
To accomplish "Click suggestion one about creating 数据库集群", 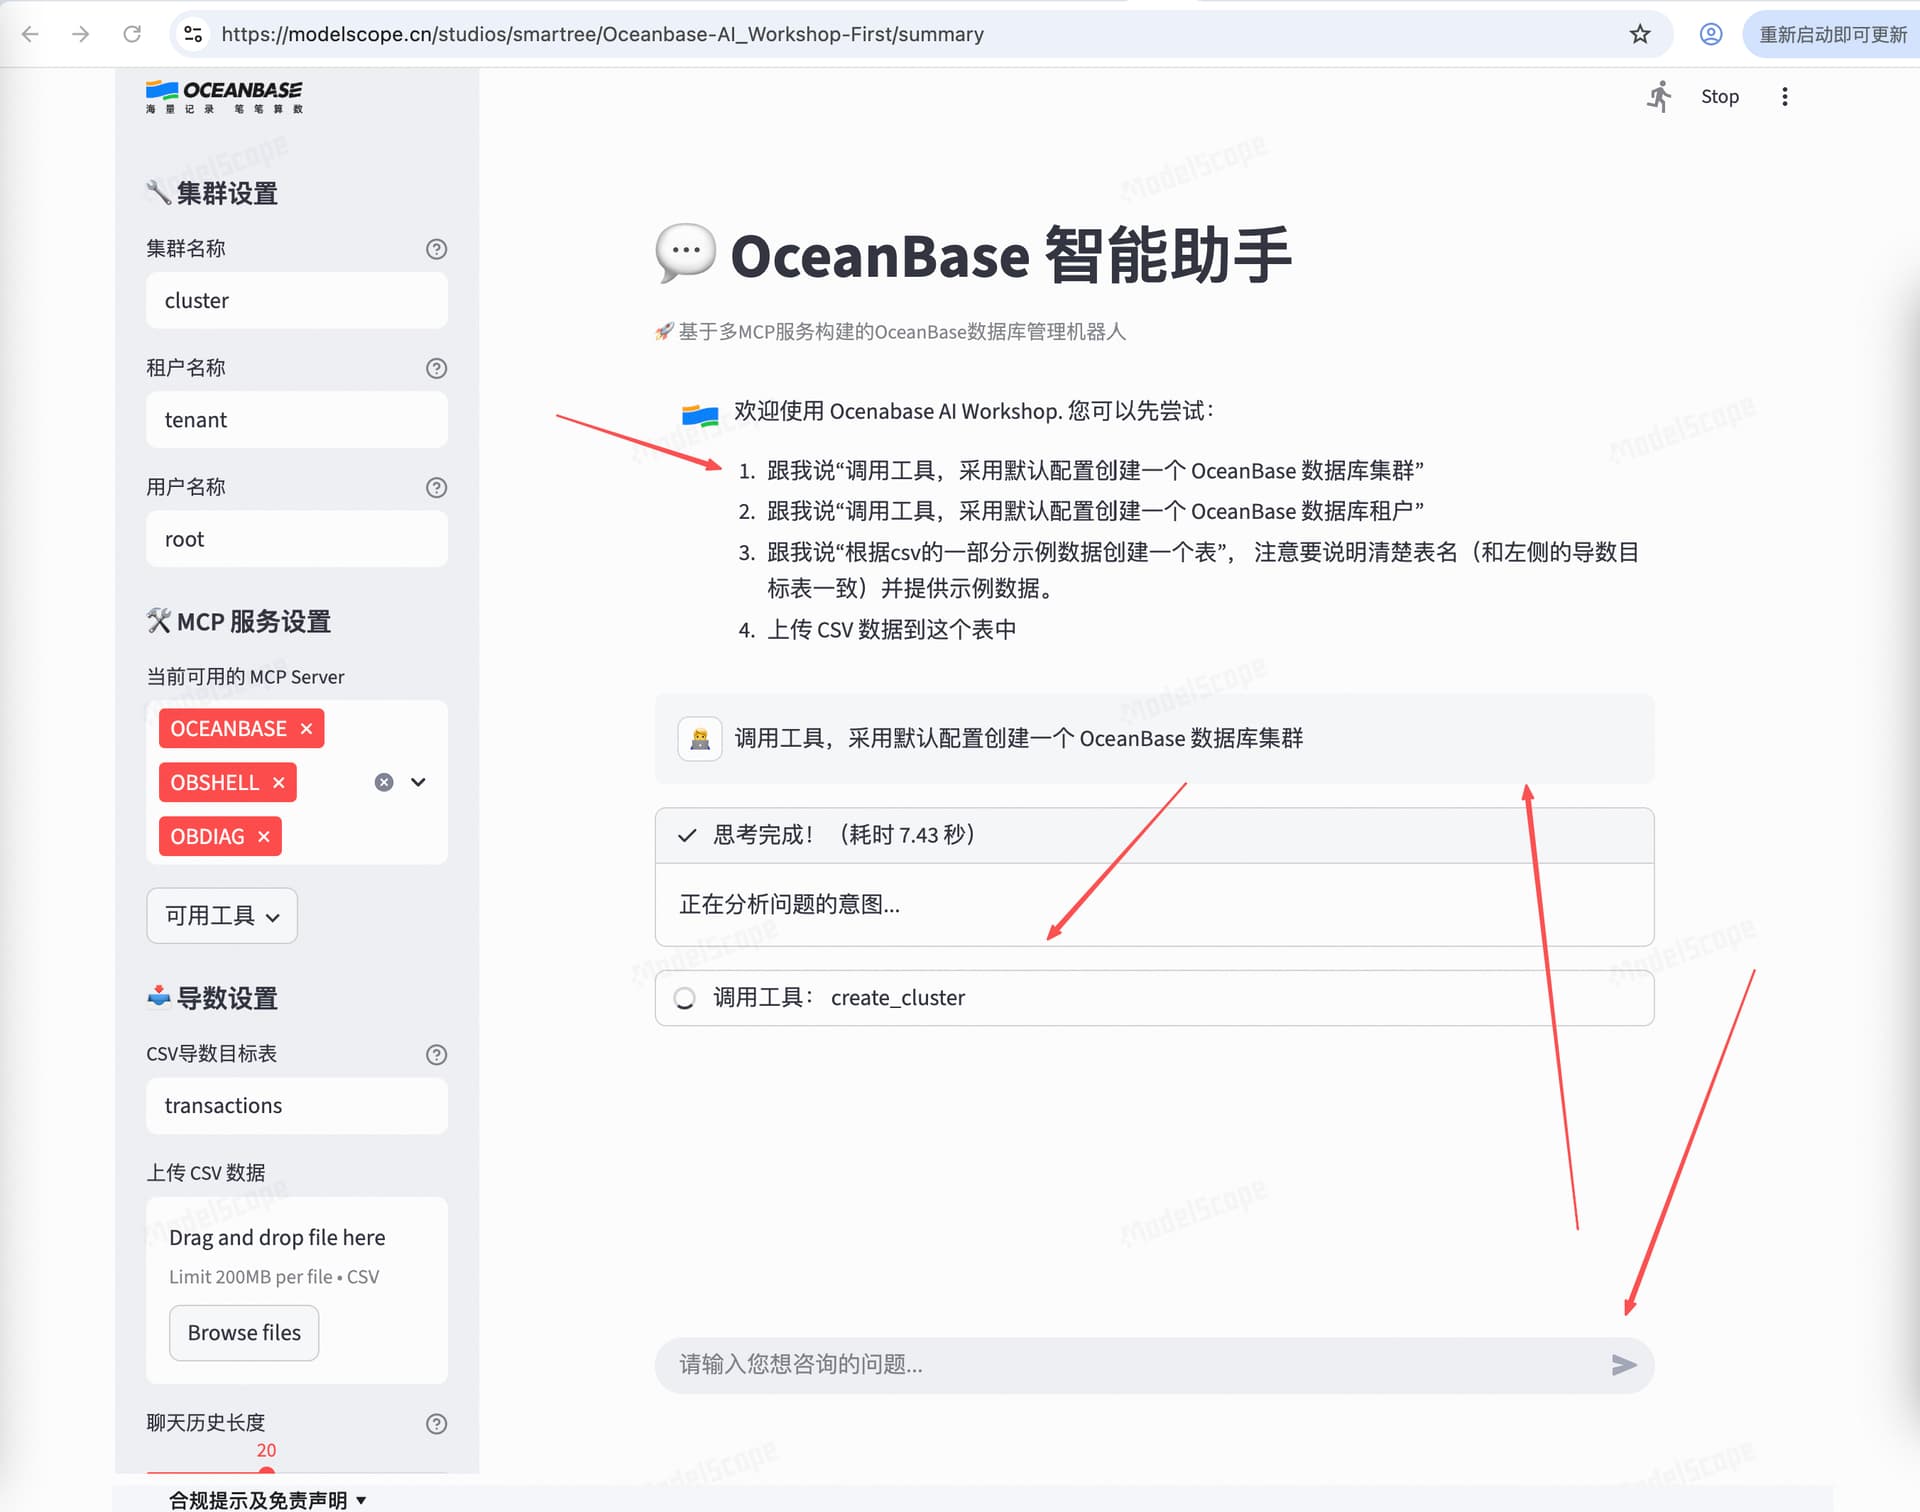I will (1095, 471).
